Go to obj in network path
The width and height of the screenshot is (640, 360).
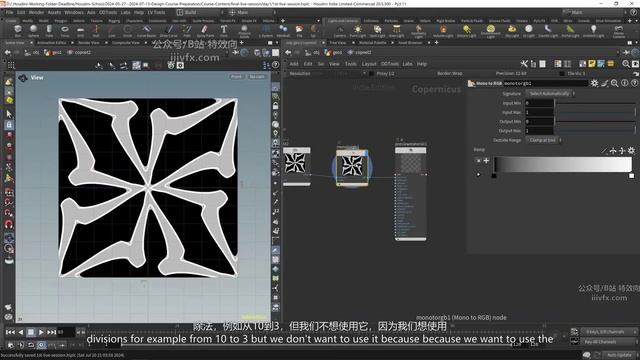[313, 52]
